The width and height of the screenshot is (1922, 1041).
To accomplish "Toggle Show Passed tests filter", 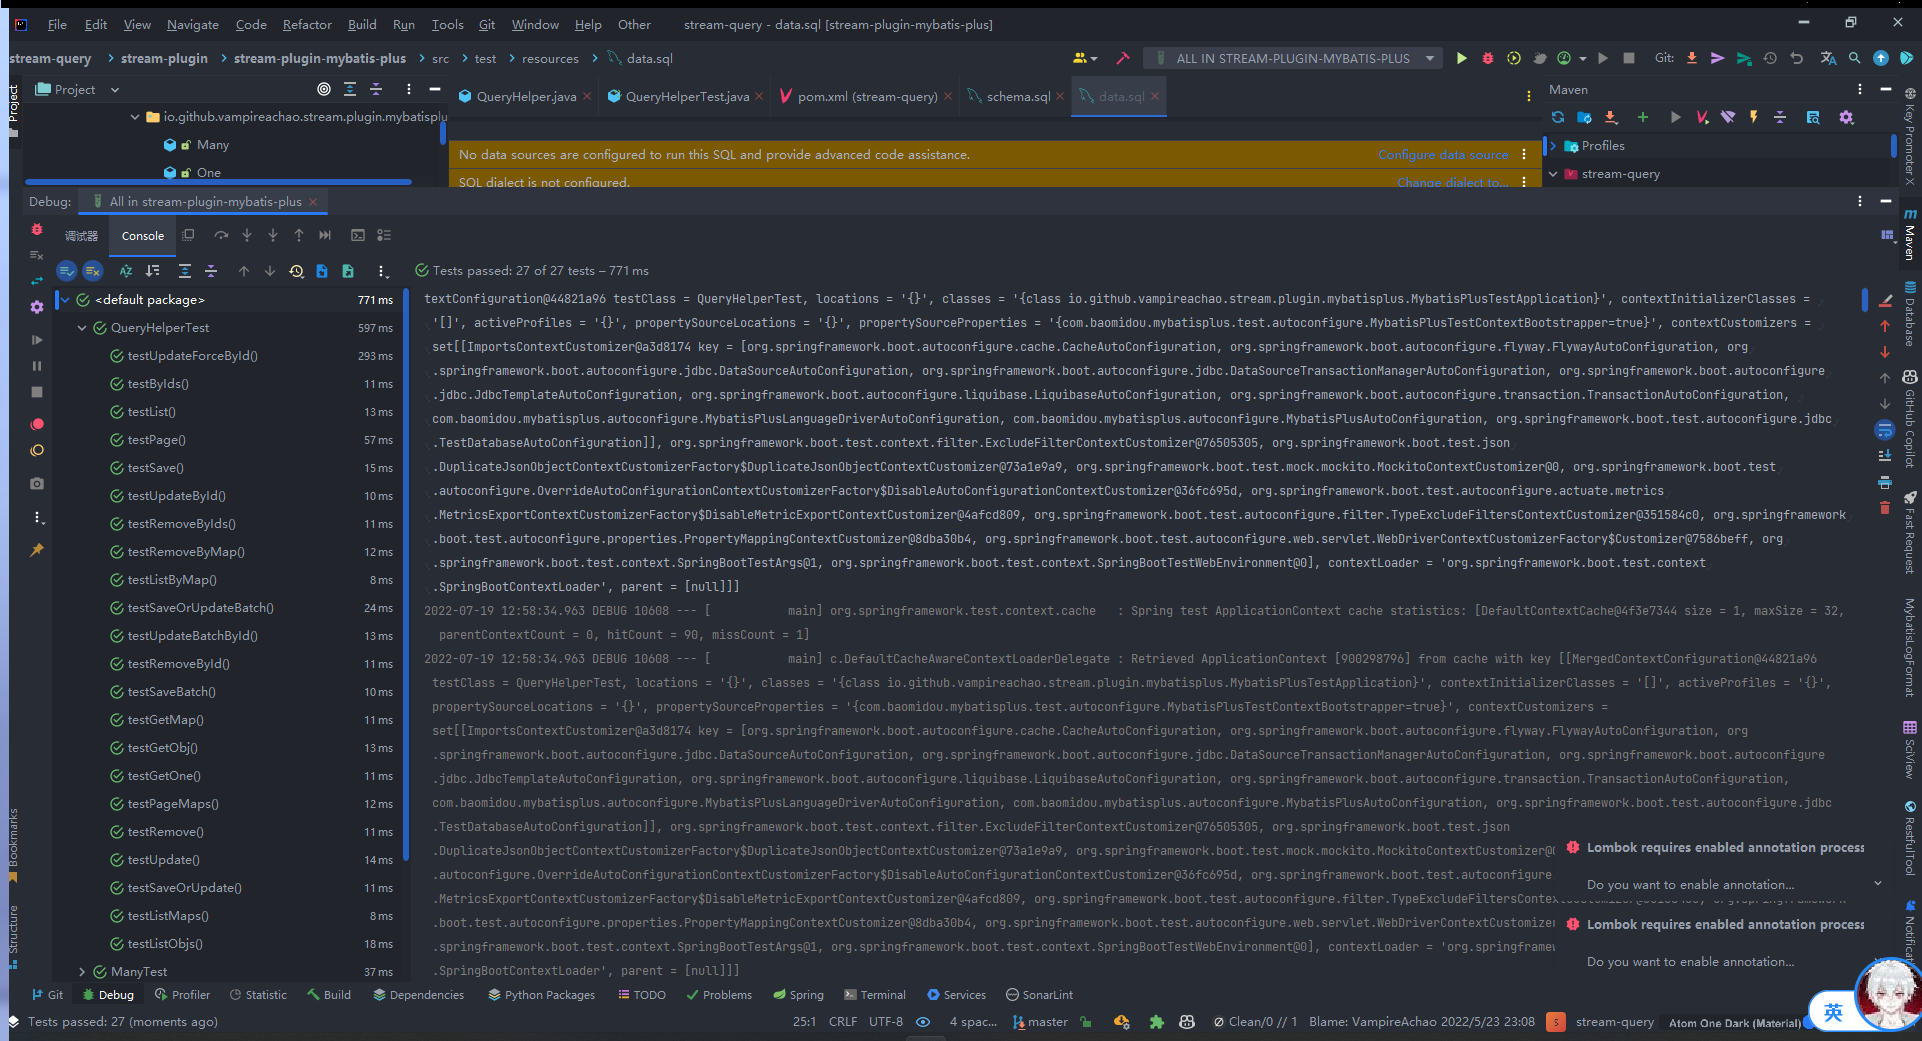I will [x=67, y=271].
